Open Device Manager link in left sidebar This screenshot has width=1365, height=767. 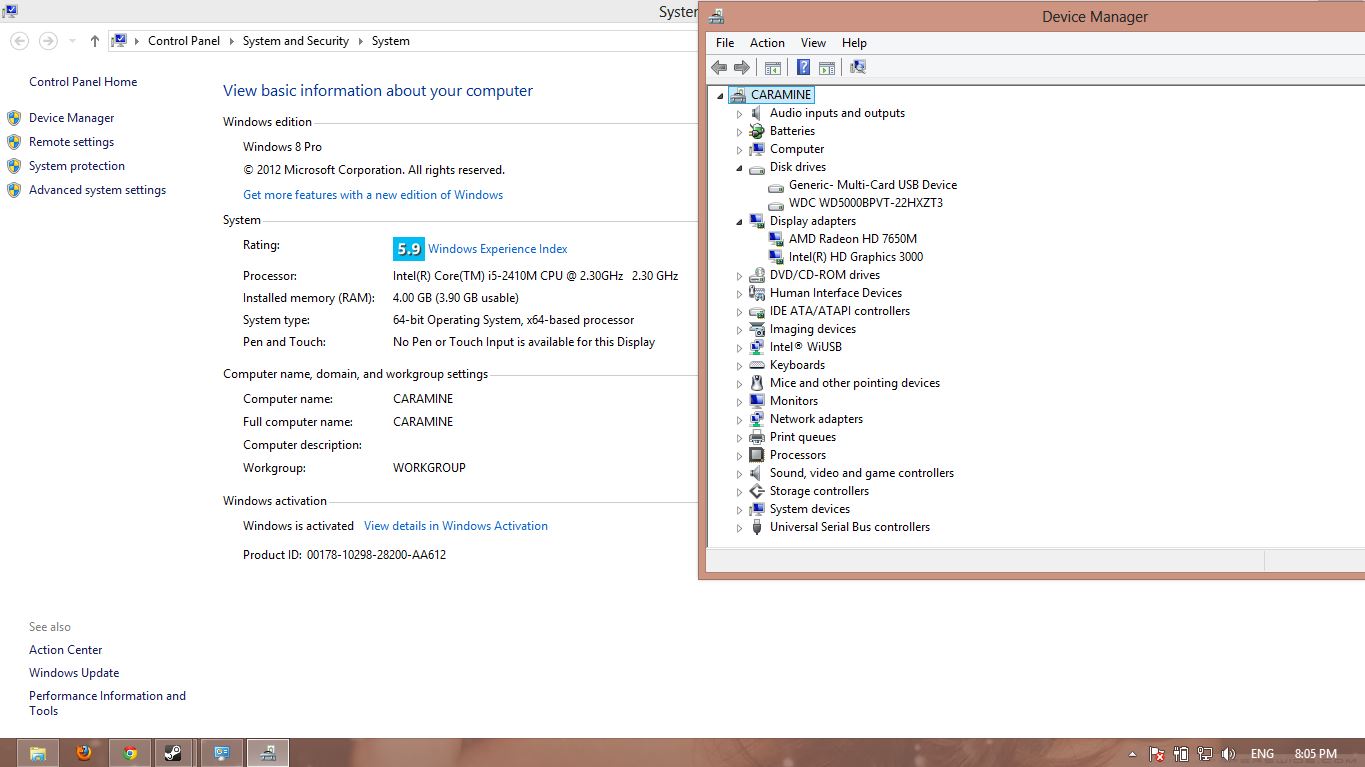click(72, 118)
